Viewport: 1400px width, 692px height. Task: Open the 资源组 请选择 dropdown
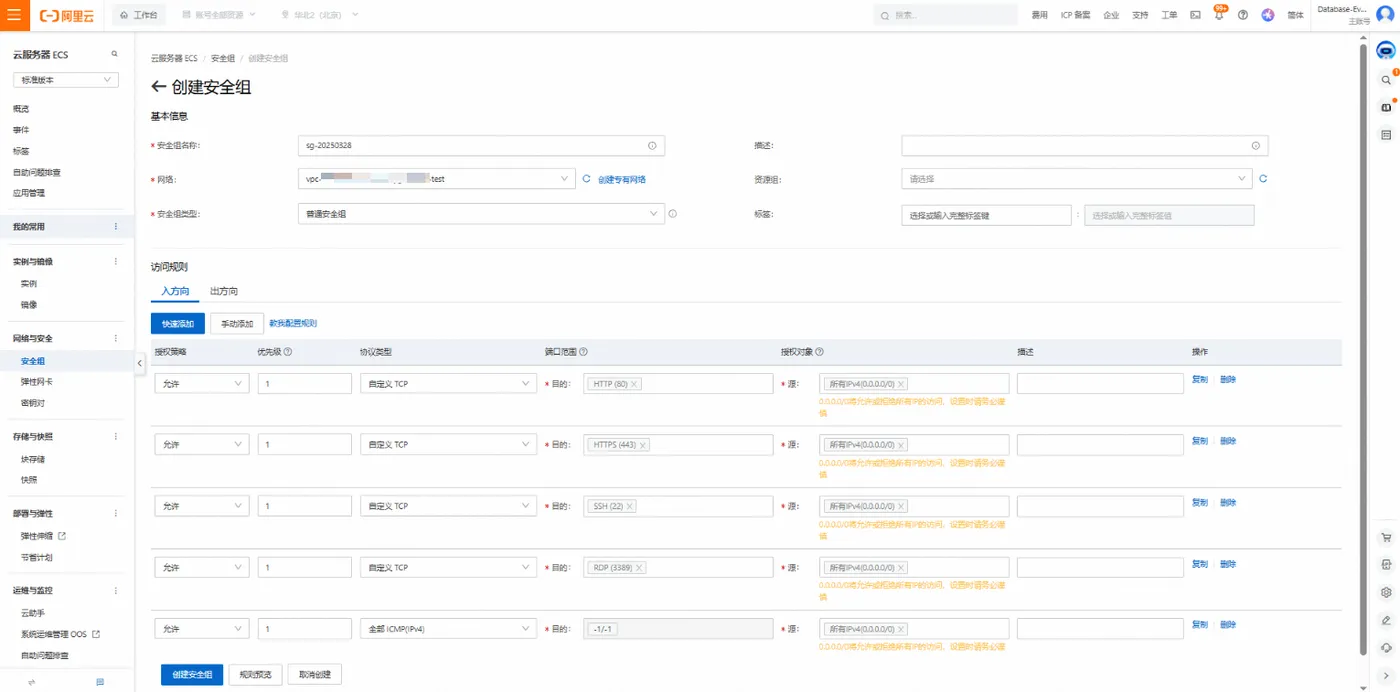point(1076,179)
